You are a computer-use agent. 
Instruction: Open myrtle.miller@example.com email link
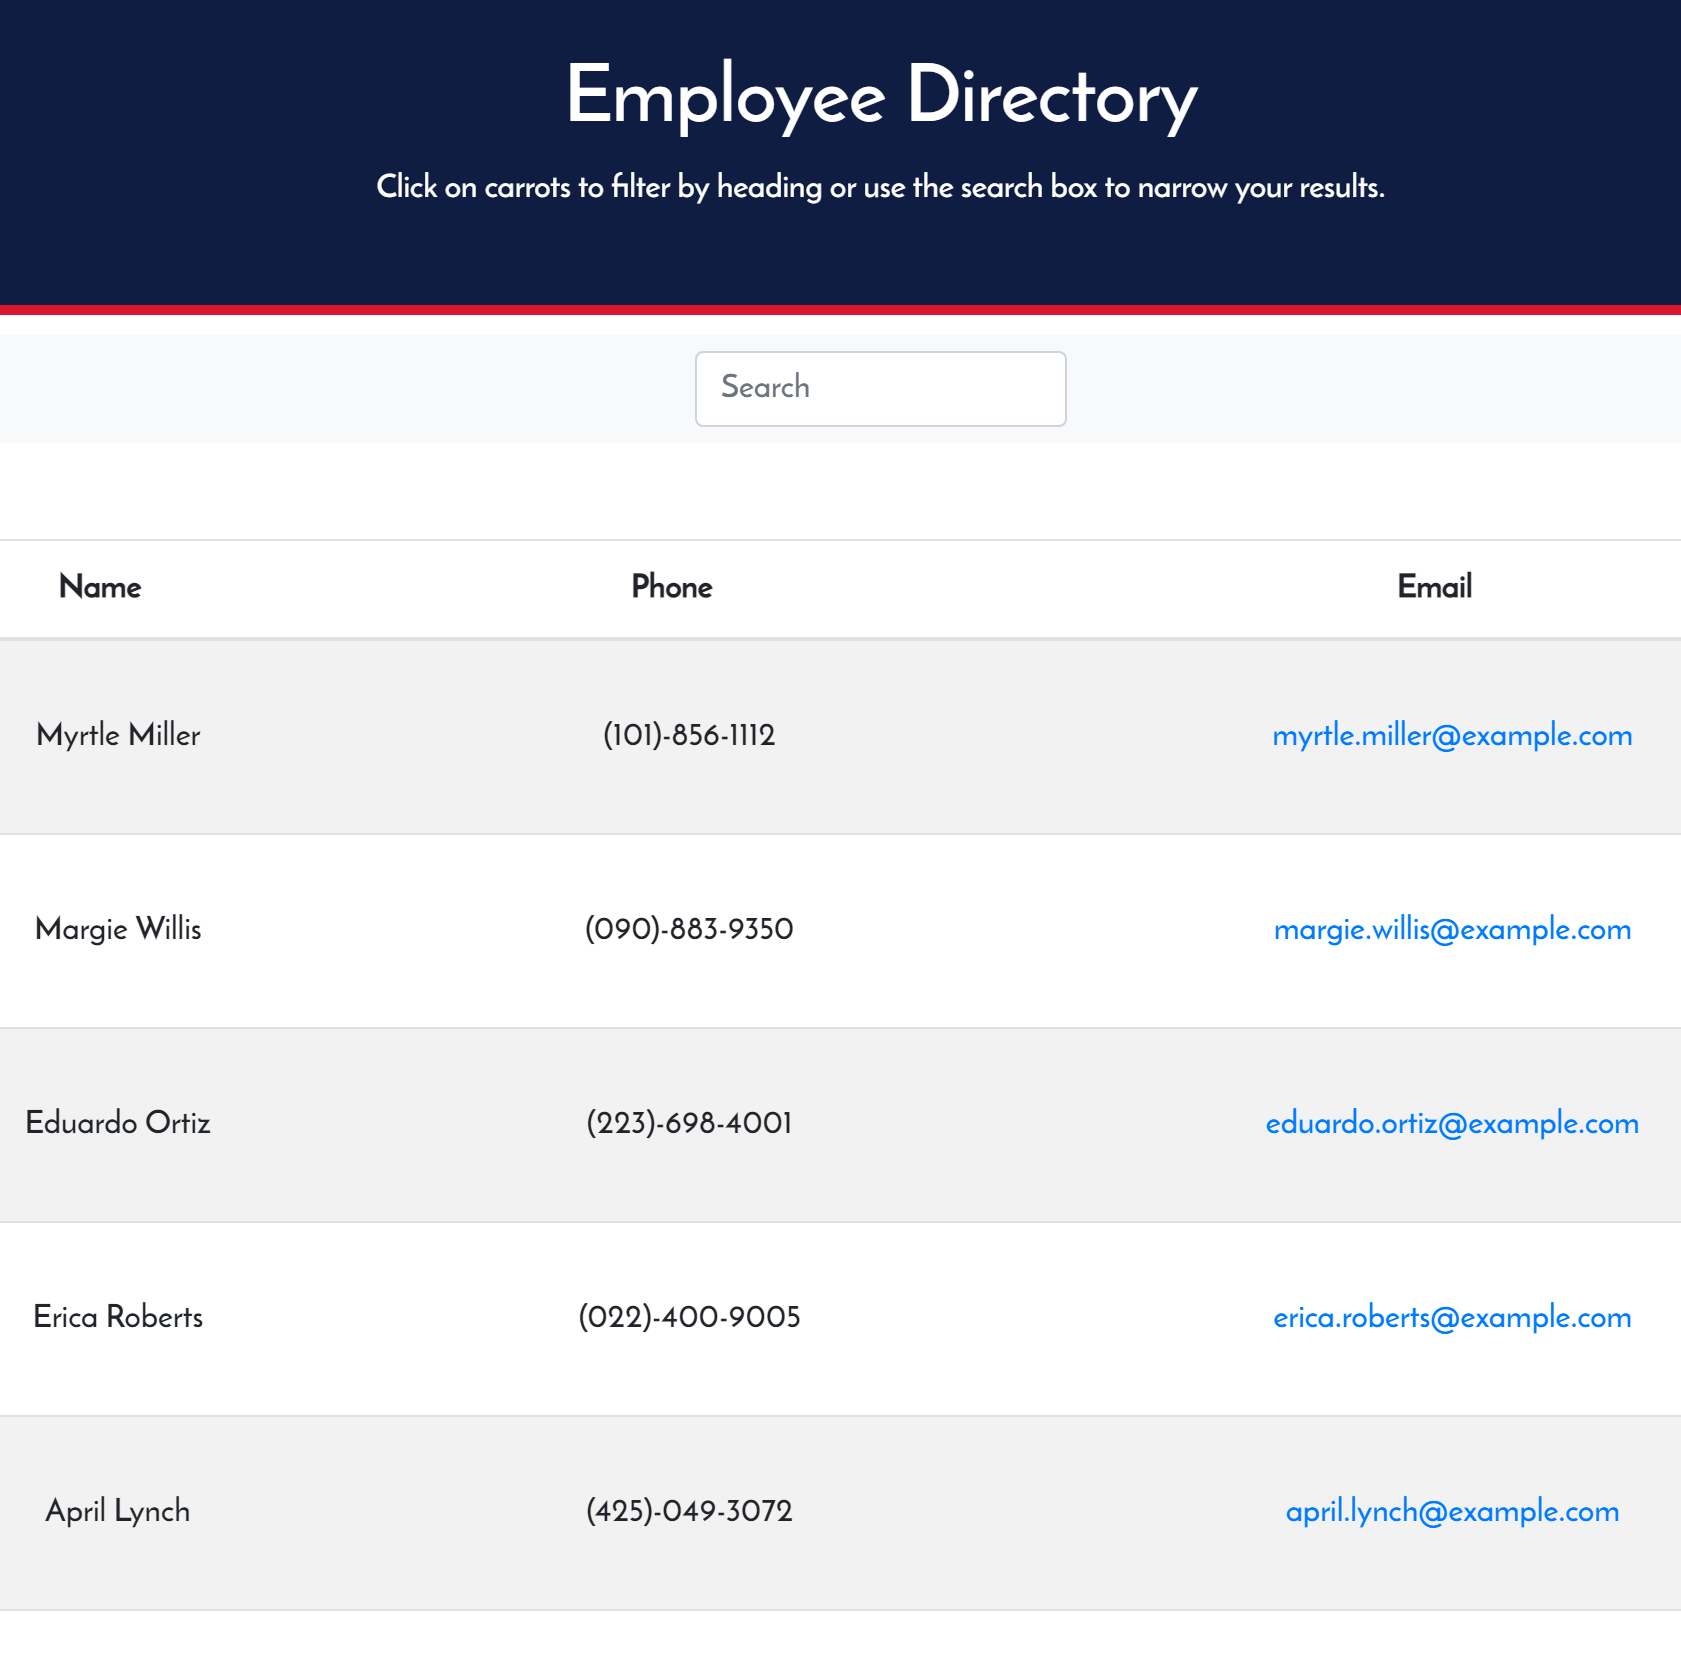point(1452,736)
